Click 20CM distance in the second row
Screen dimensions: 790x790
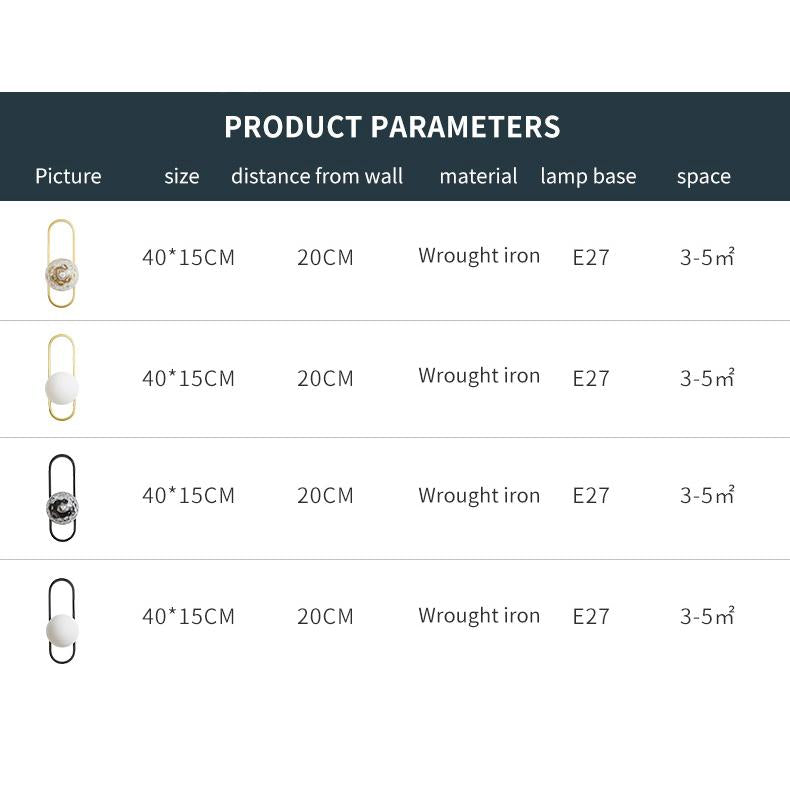pos(325,379)
